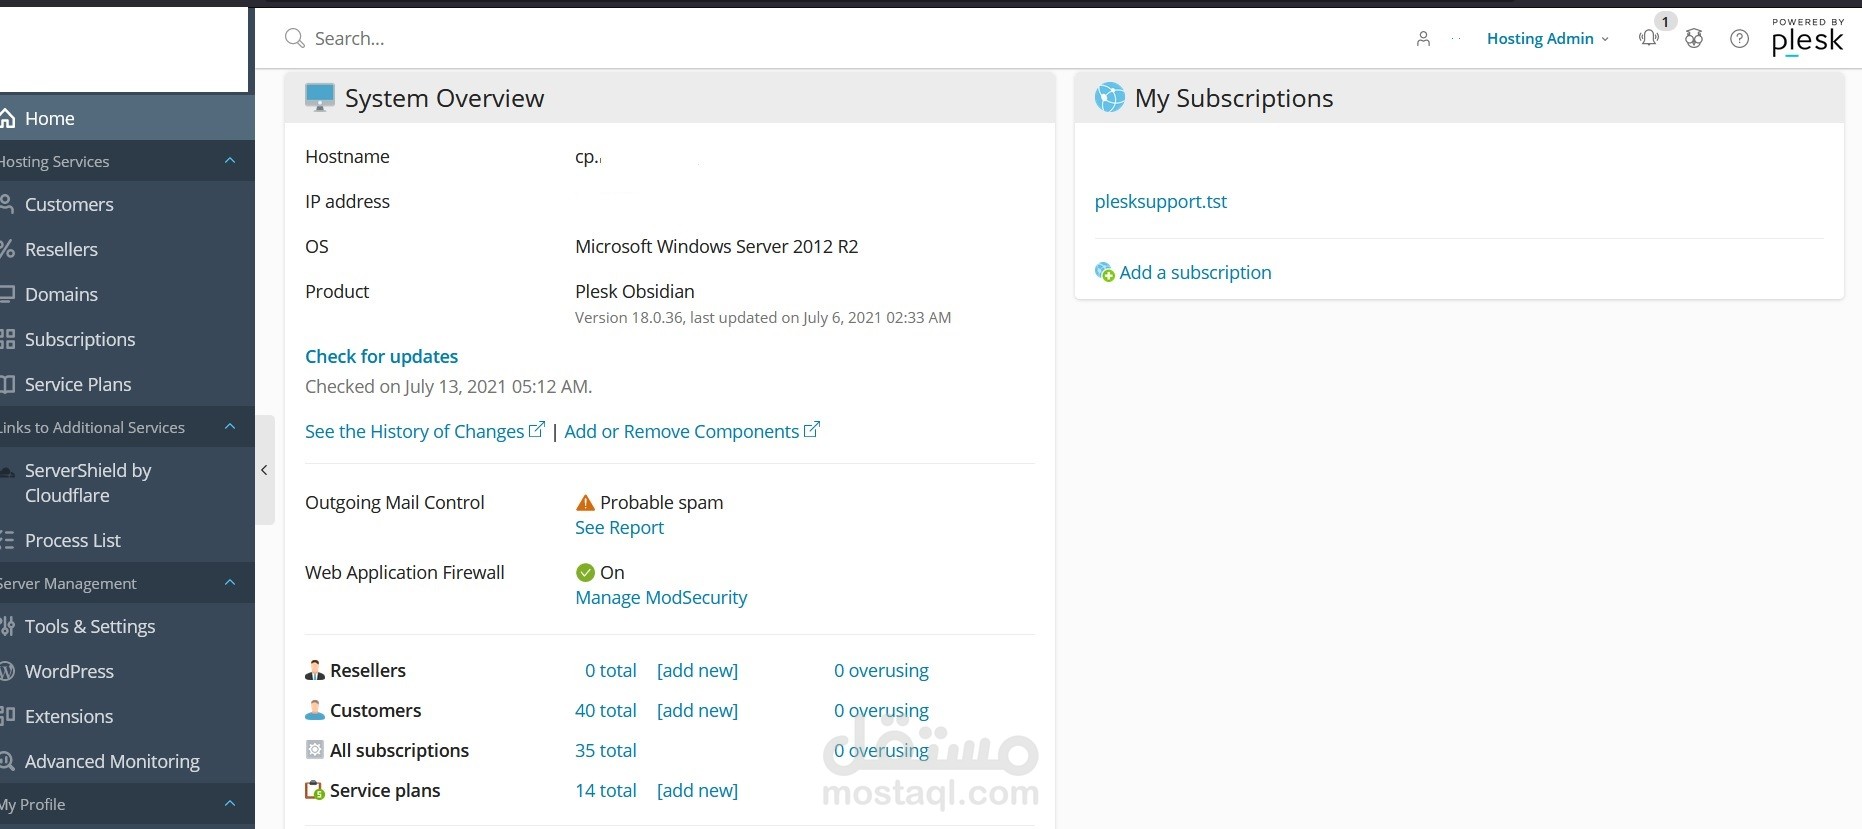The height and width of the screenshot is (829, 1862).
Task: Collapse the Links to Additional Services section
Action: pos(230,427)
